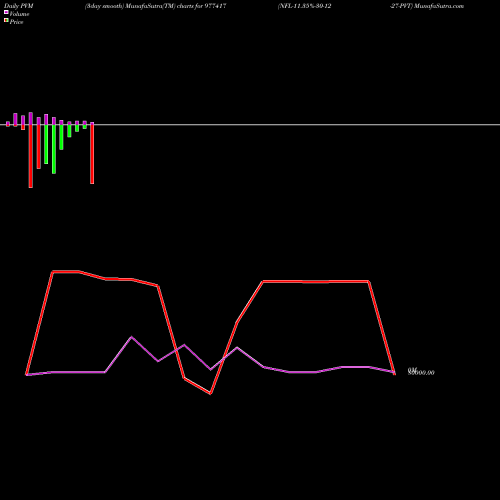500x500 pixels.
Task: Select the "Price" legend label
Action: click(x=16, y=22)
